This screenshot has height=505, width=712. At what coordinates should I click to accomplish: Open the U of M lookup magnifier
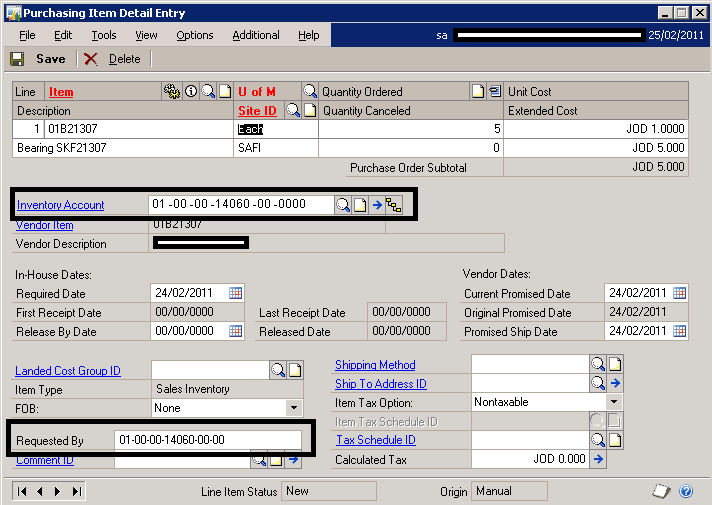pyautogui.click(x=310, y=91)
